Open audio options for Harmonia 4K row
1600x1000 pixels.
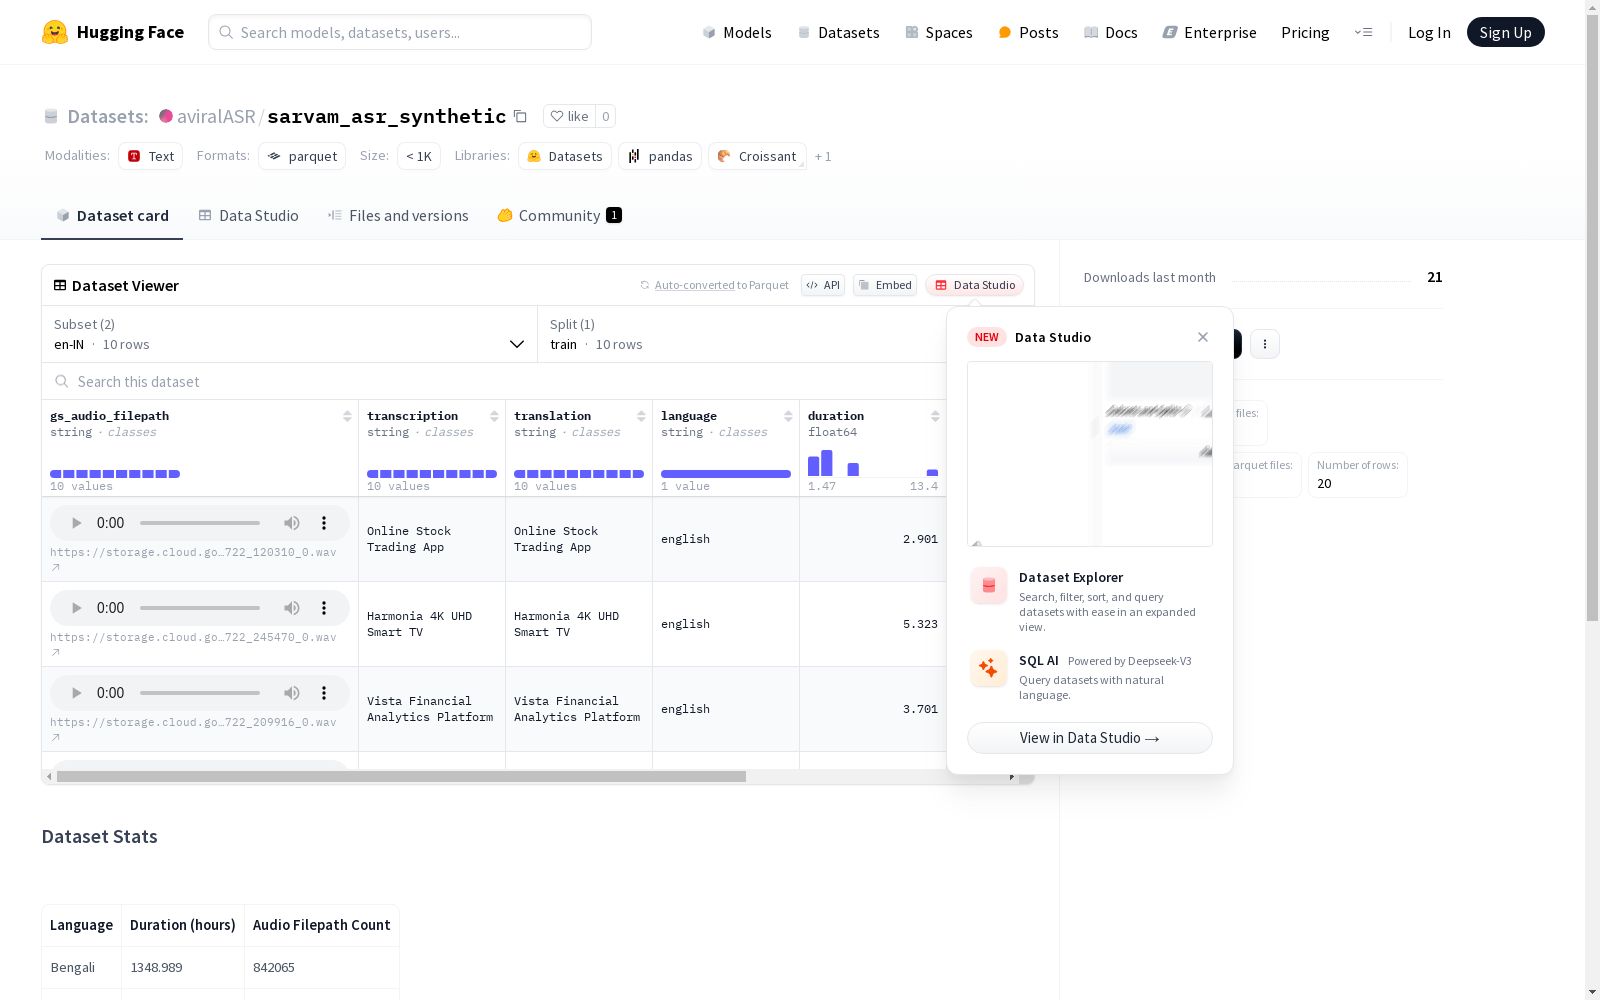pyautogui.click(x=324, y=608)
